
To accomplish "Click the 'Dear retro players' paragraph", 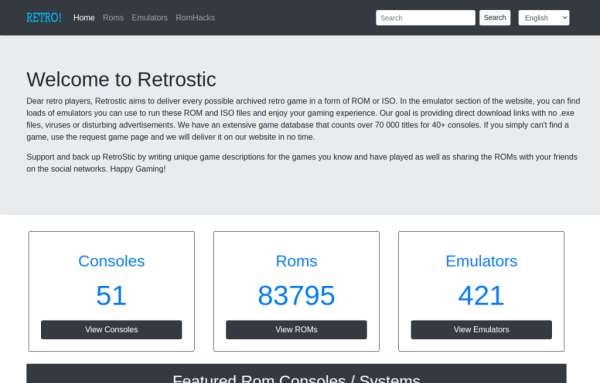I will (x=303, y=119).
